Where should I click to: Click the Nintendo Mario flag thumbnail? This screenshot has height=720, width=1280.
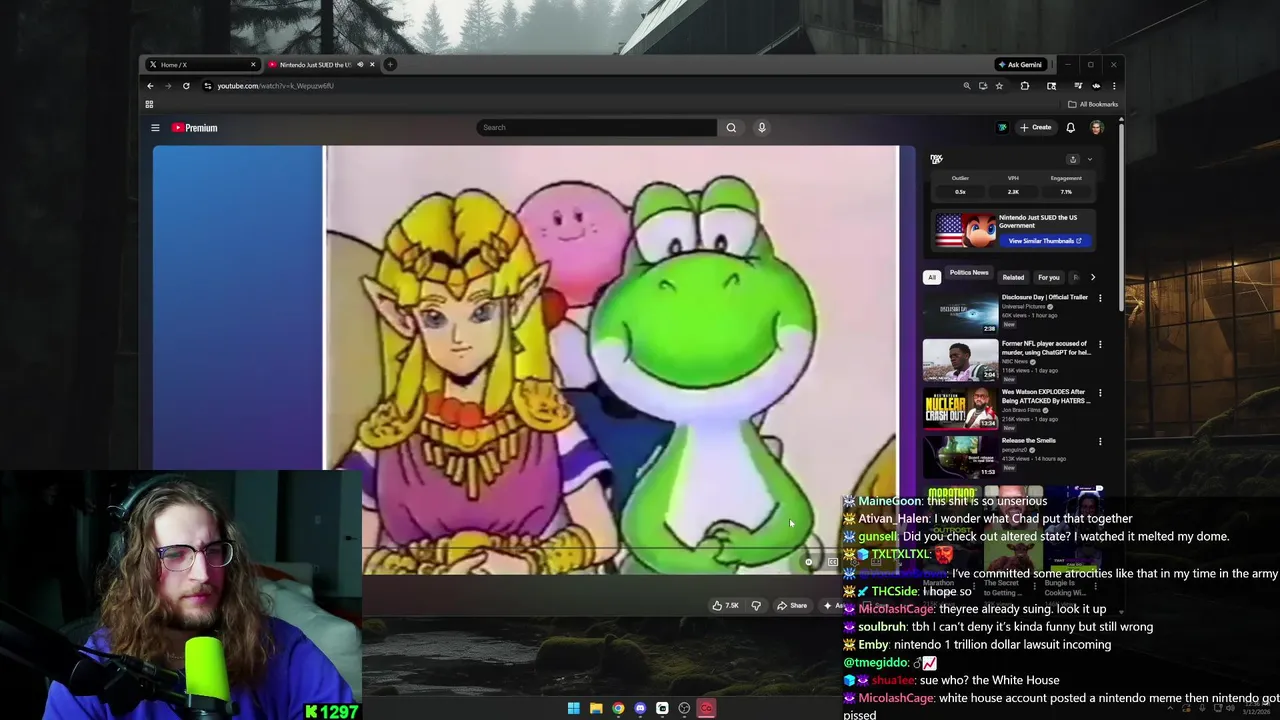click(965, 230)
